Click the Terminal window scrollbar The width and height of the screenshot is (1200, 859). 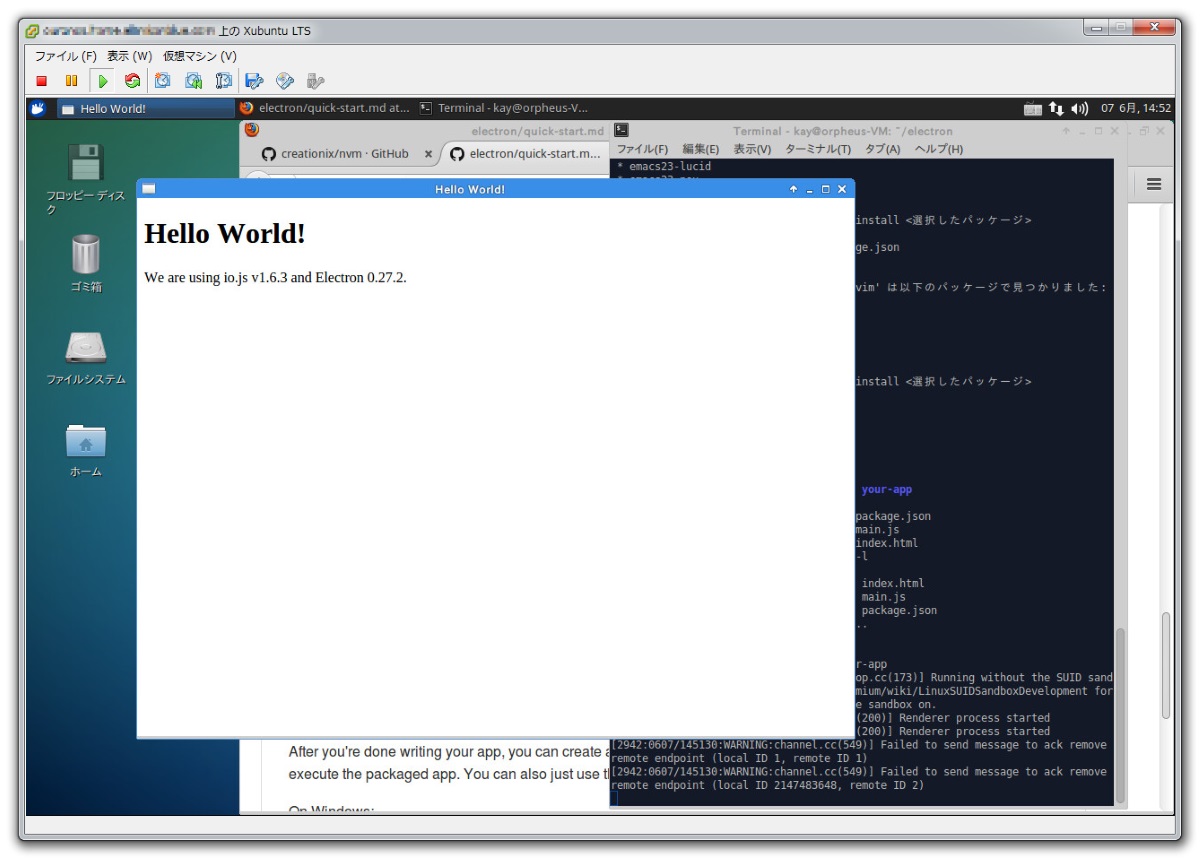tap(1119, 715)
